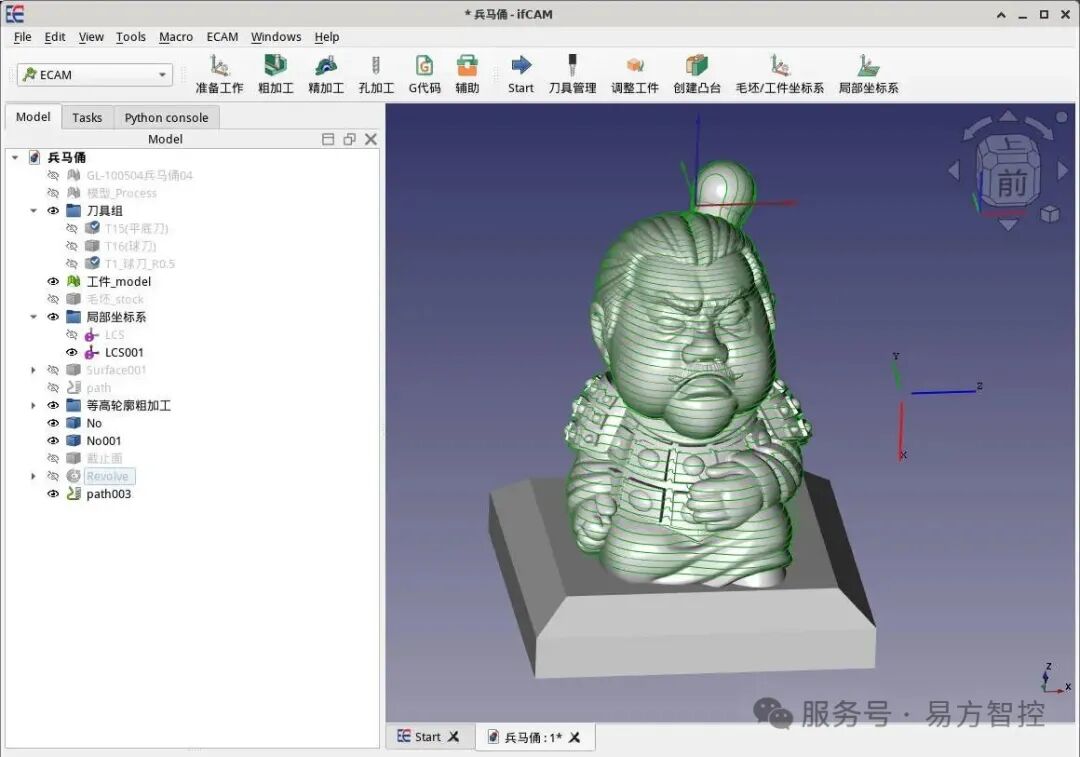This screenshot has width=1080, height=757.
Task: Expand the Surface001 node
Action: [x=33, y=370]
